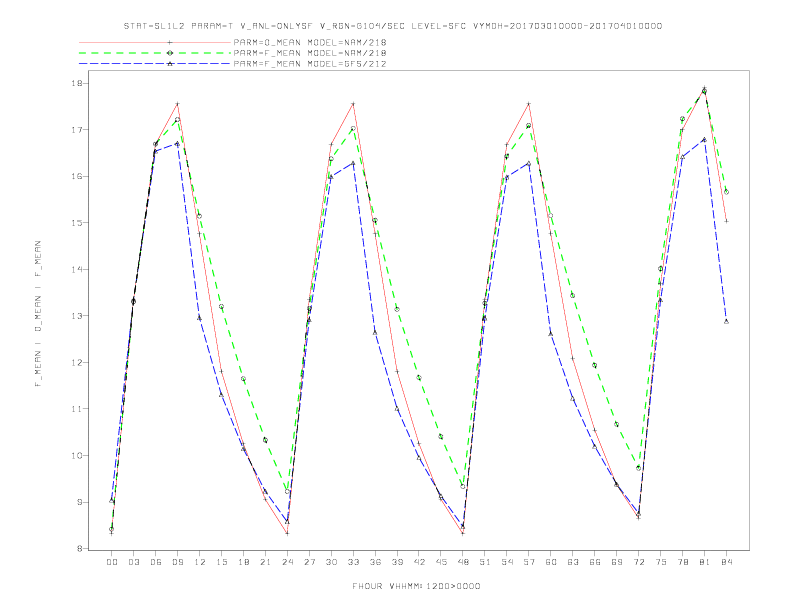Image resolution: width=792 pixels, height=612 pixels.
Task: Click x-axis tick label 06
Action: pos(156,562)
